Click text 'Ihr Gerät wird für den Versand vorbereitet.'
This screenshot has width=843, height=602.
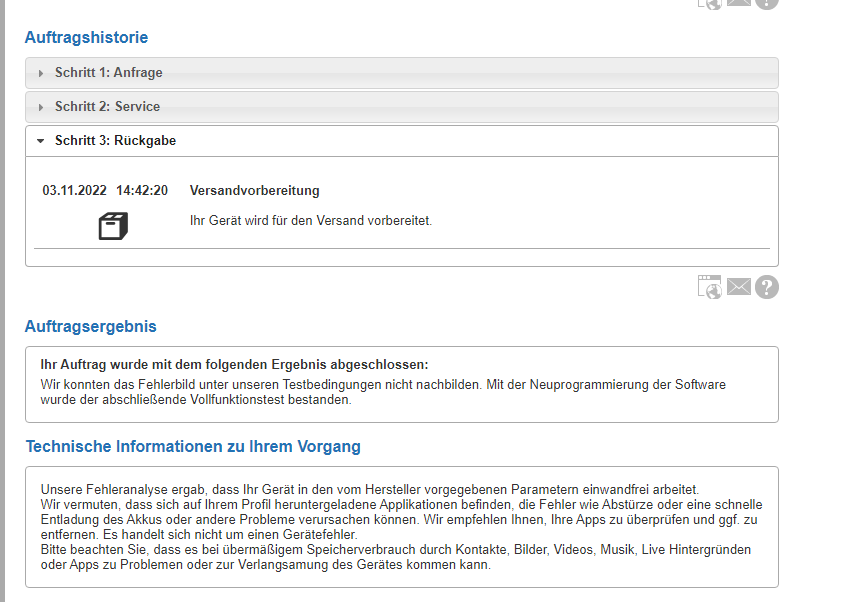click(x=311, y=220)
